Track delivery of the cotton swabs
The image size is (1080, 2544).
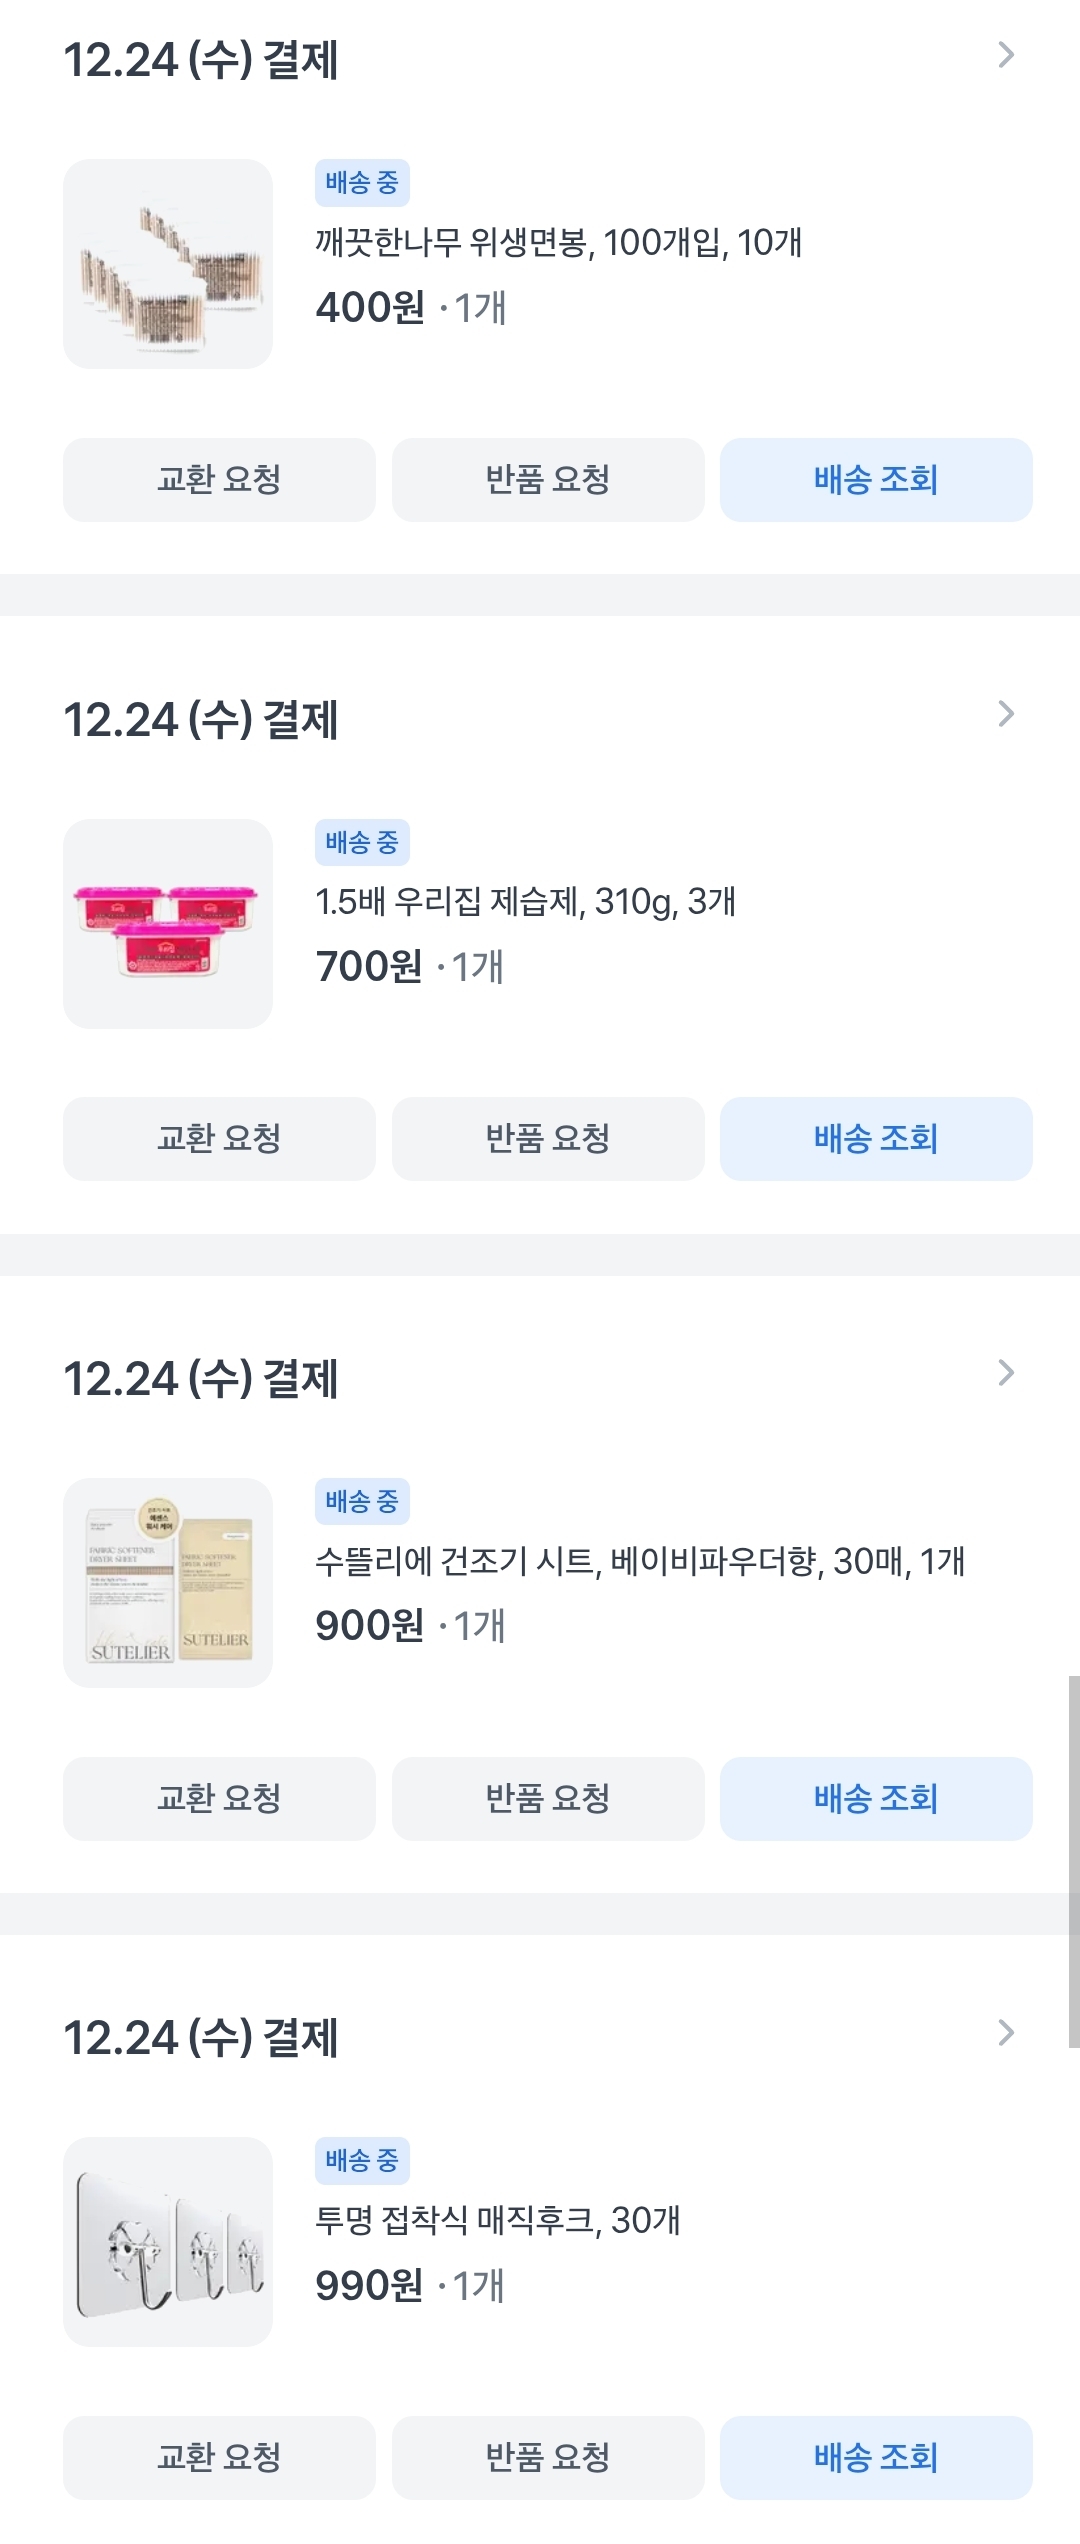click(x=876, y=480)
